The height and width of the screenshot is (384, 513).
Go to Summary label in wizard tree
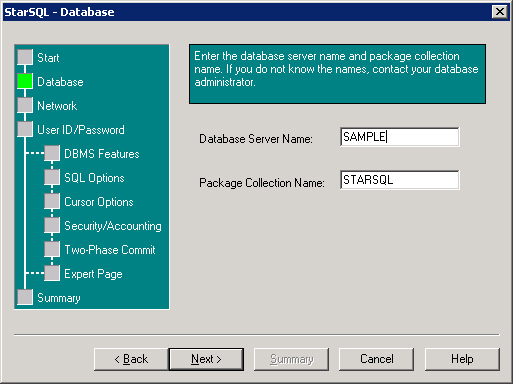tap(59, 298)
